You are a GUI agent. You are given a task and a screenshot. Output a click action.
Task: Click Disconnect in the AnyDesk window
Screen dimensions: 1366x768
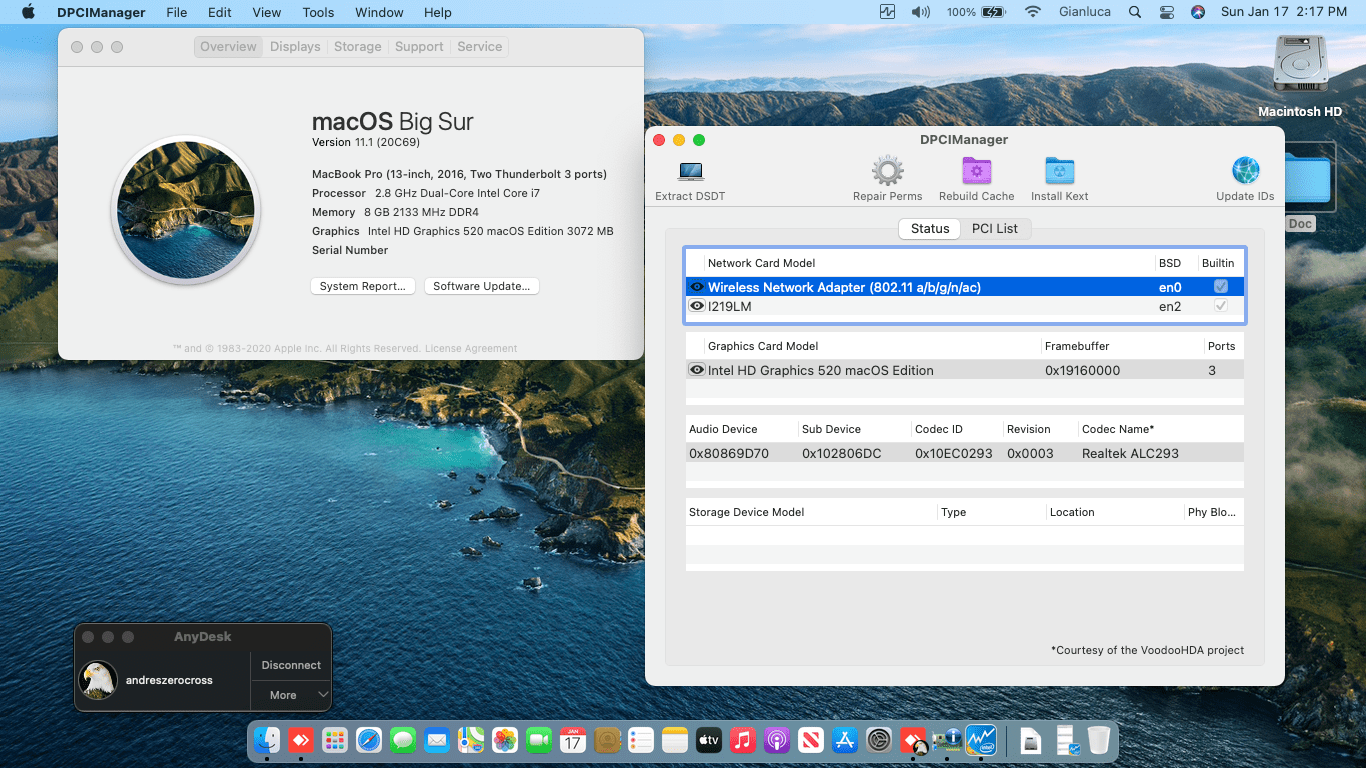[x=291, y=665]
